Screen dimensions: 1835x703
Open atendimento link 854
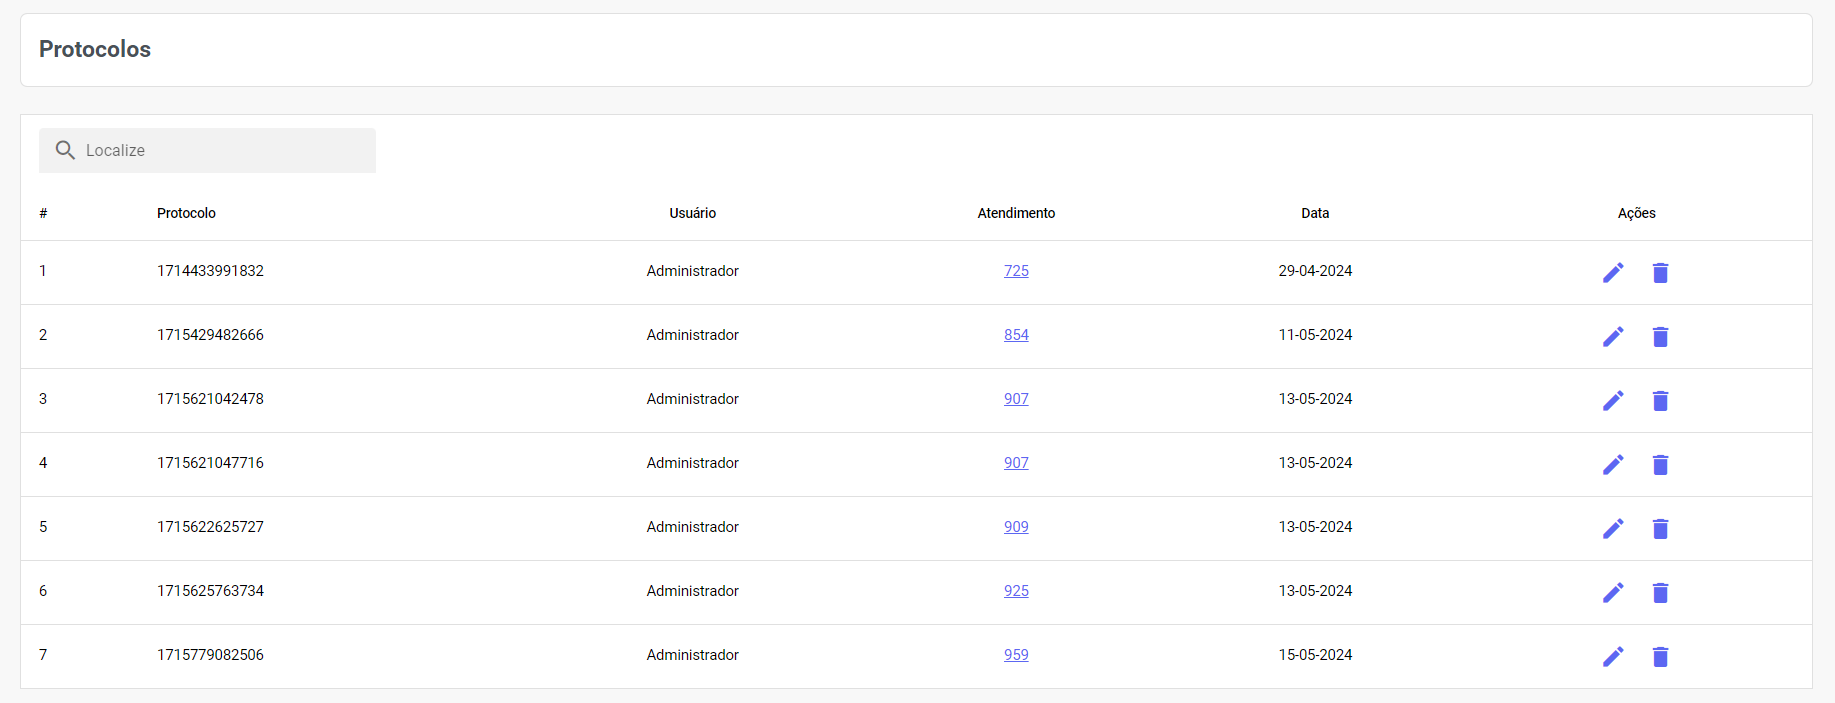point(1016,335)
